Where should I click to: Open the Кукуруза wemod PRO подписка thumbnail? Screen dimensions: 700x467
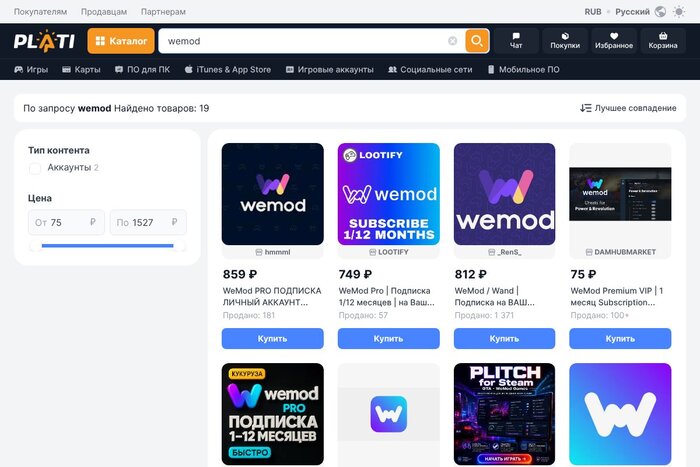pos(272,414)
